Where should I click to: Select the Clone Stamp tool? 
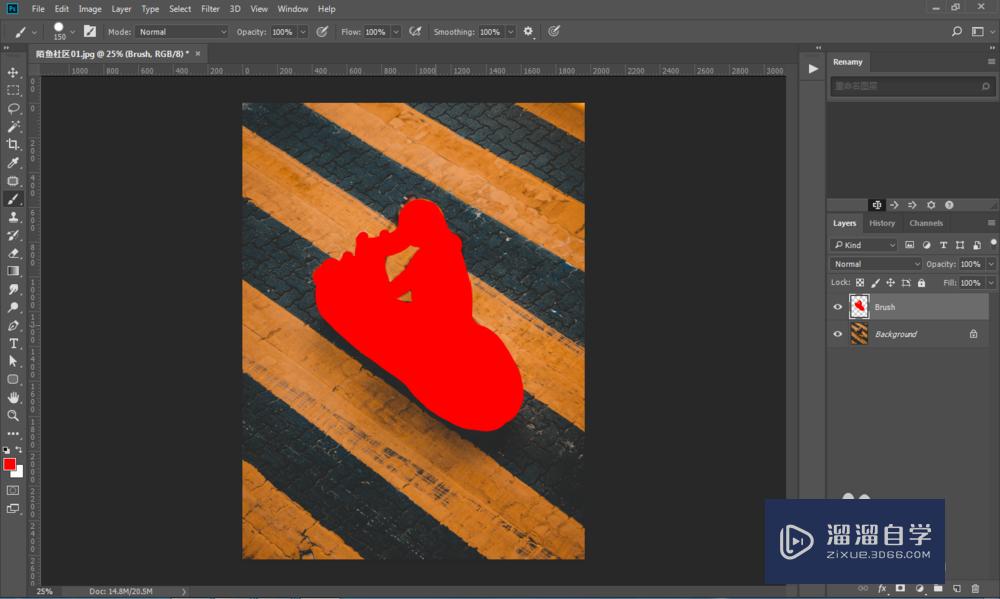pos(13,217)
